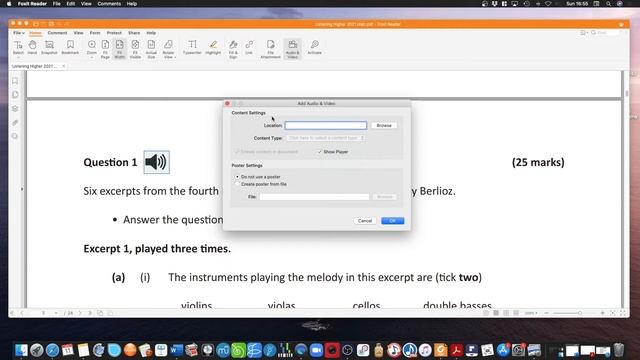Expand the Rotate View dropdown arrow

[175, 58]
